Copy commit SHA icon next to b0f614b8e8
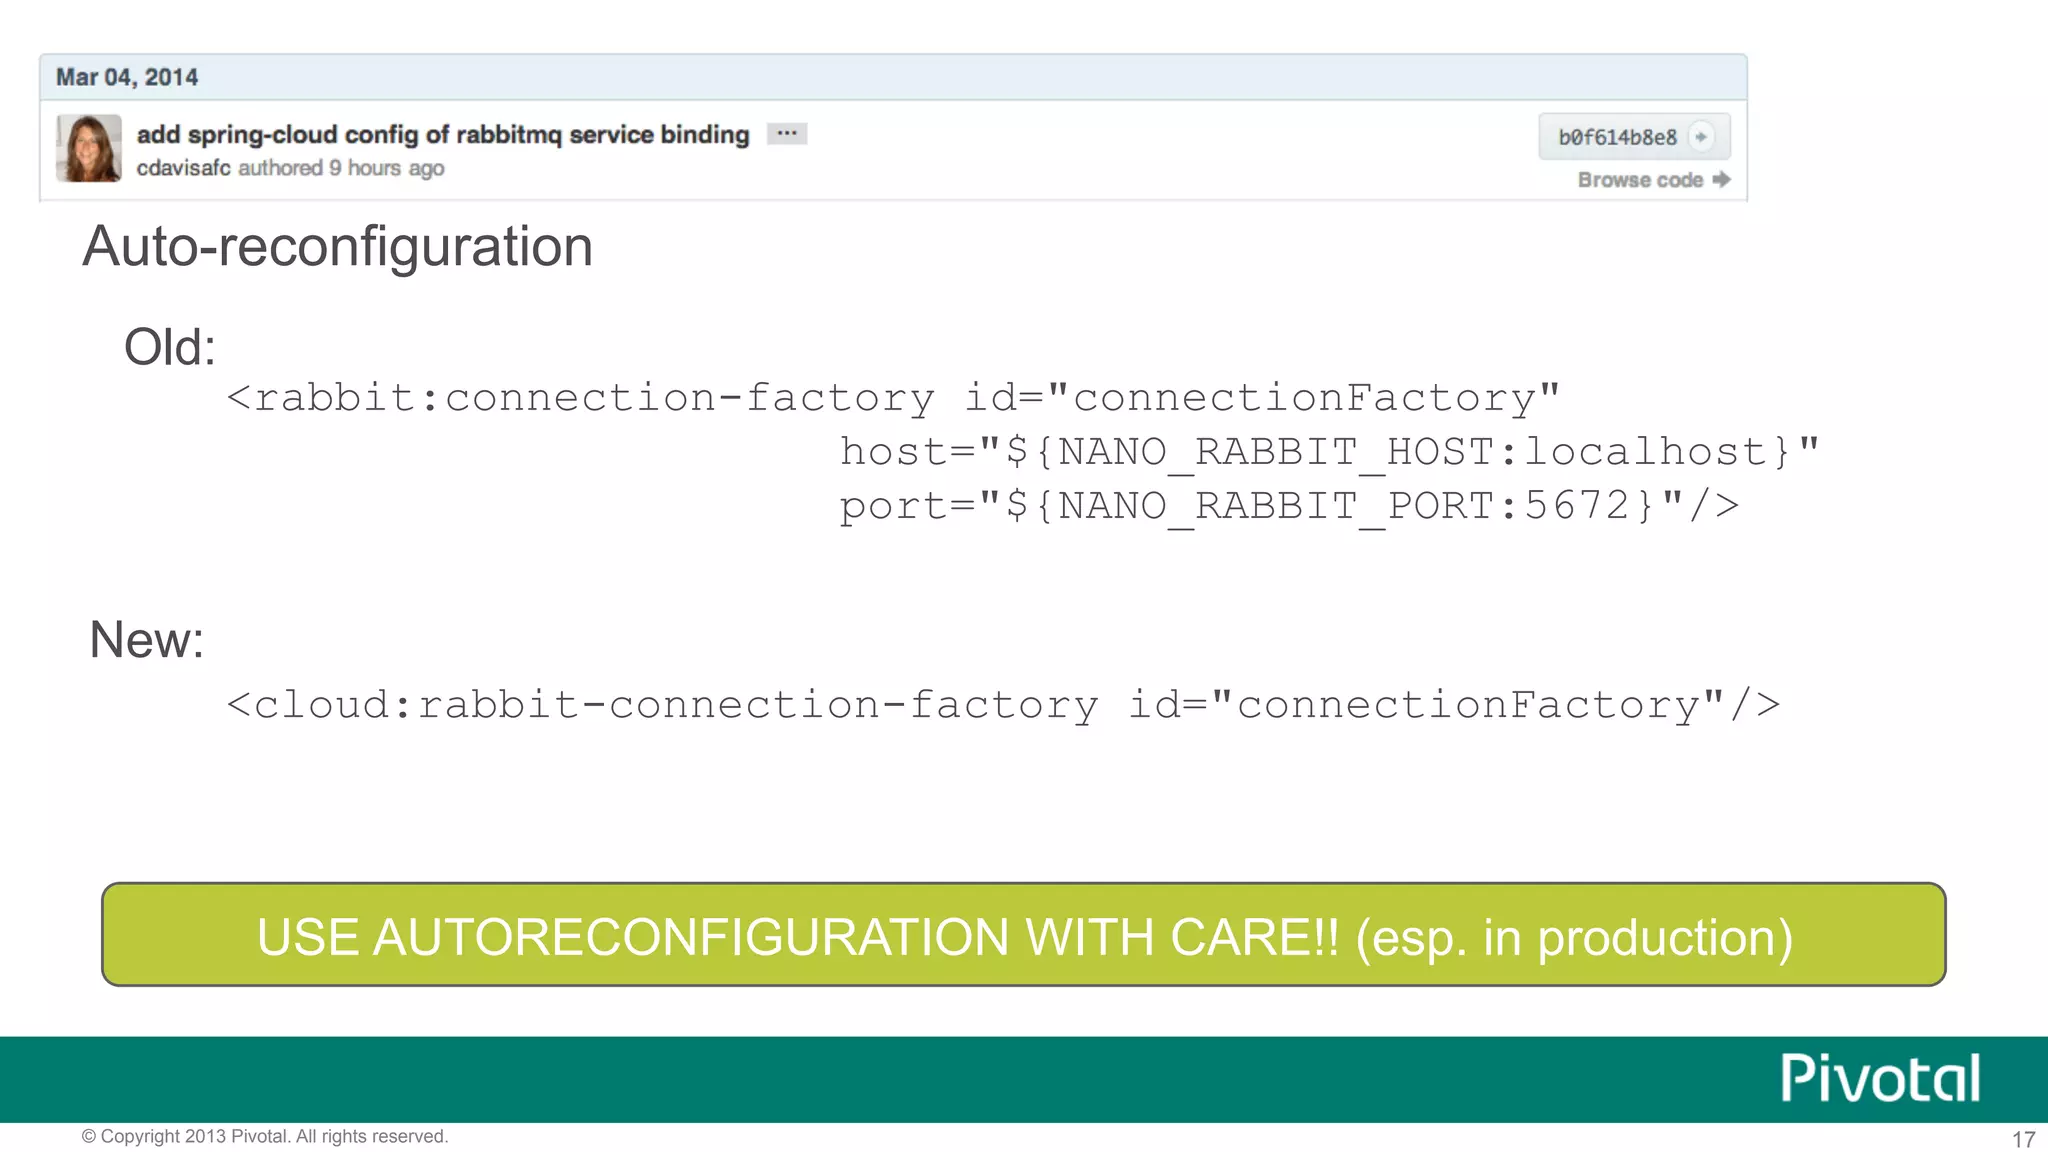2048x1152 pixels. click(1702, 137)
